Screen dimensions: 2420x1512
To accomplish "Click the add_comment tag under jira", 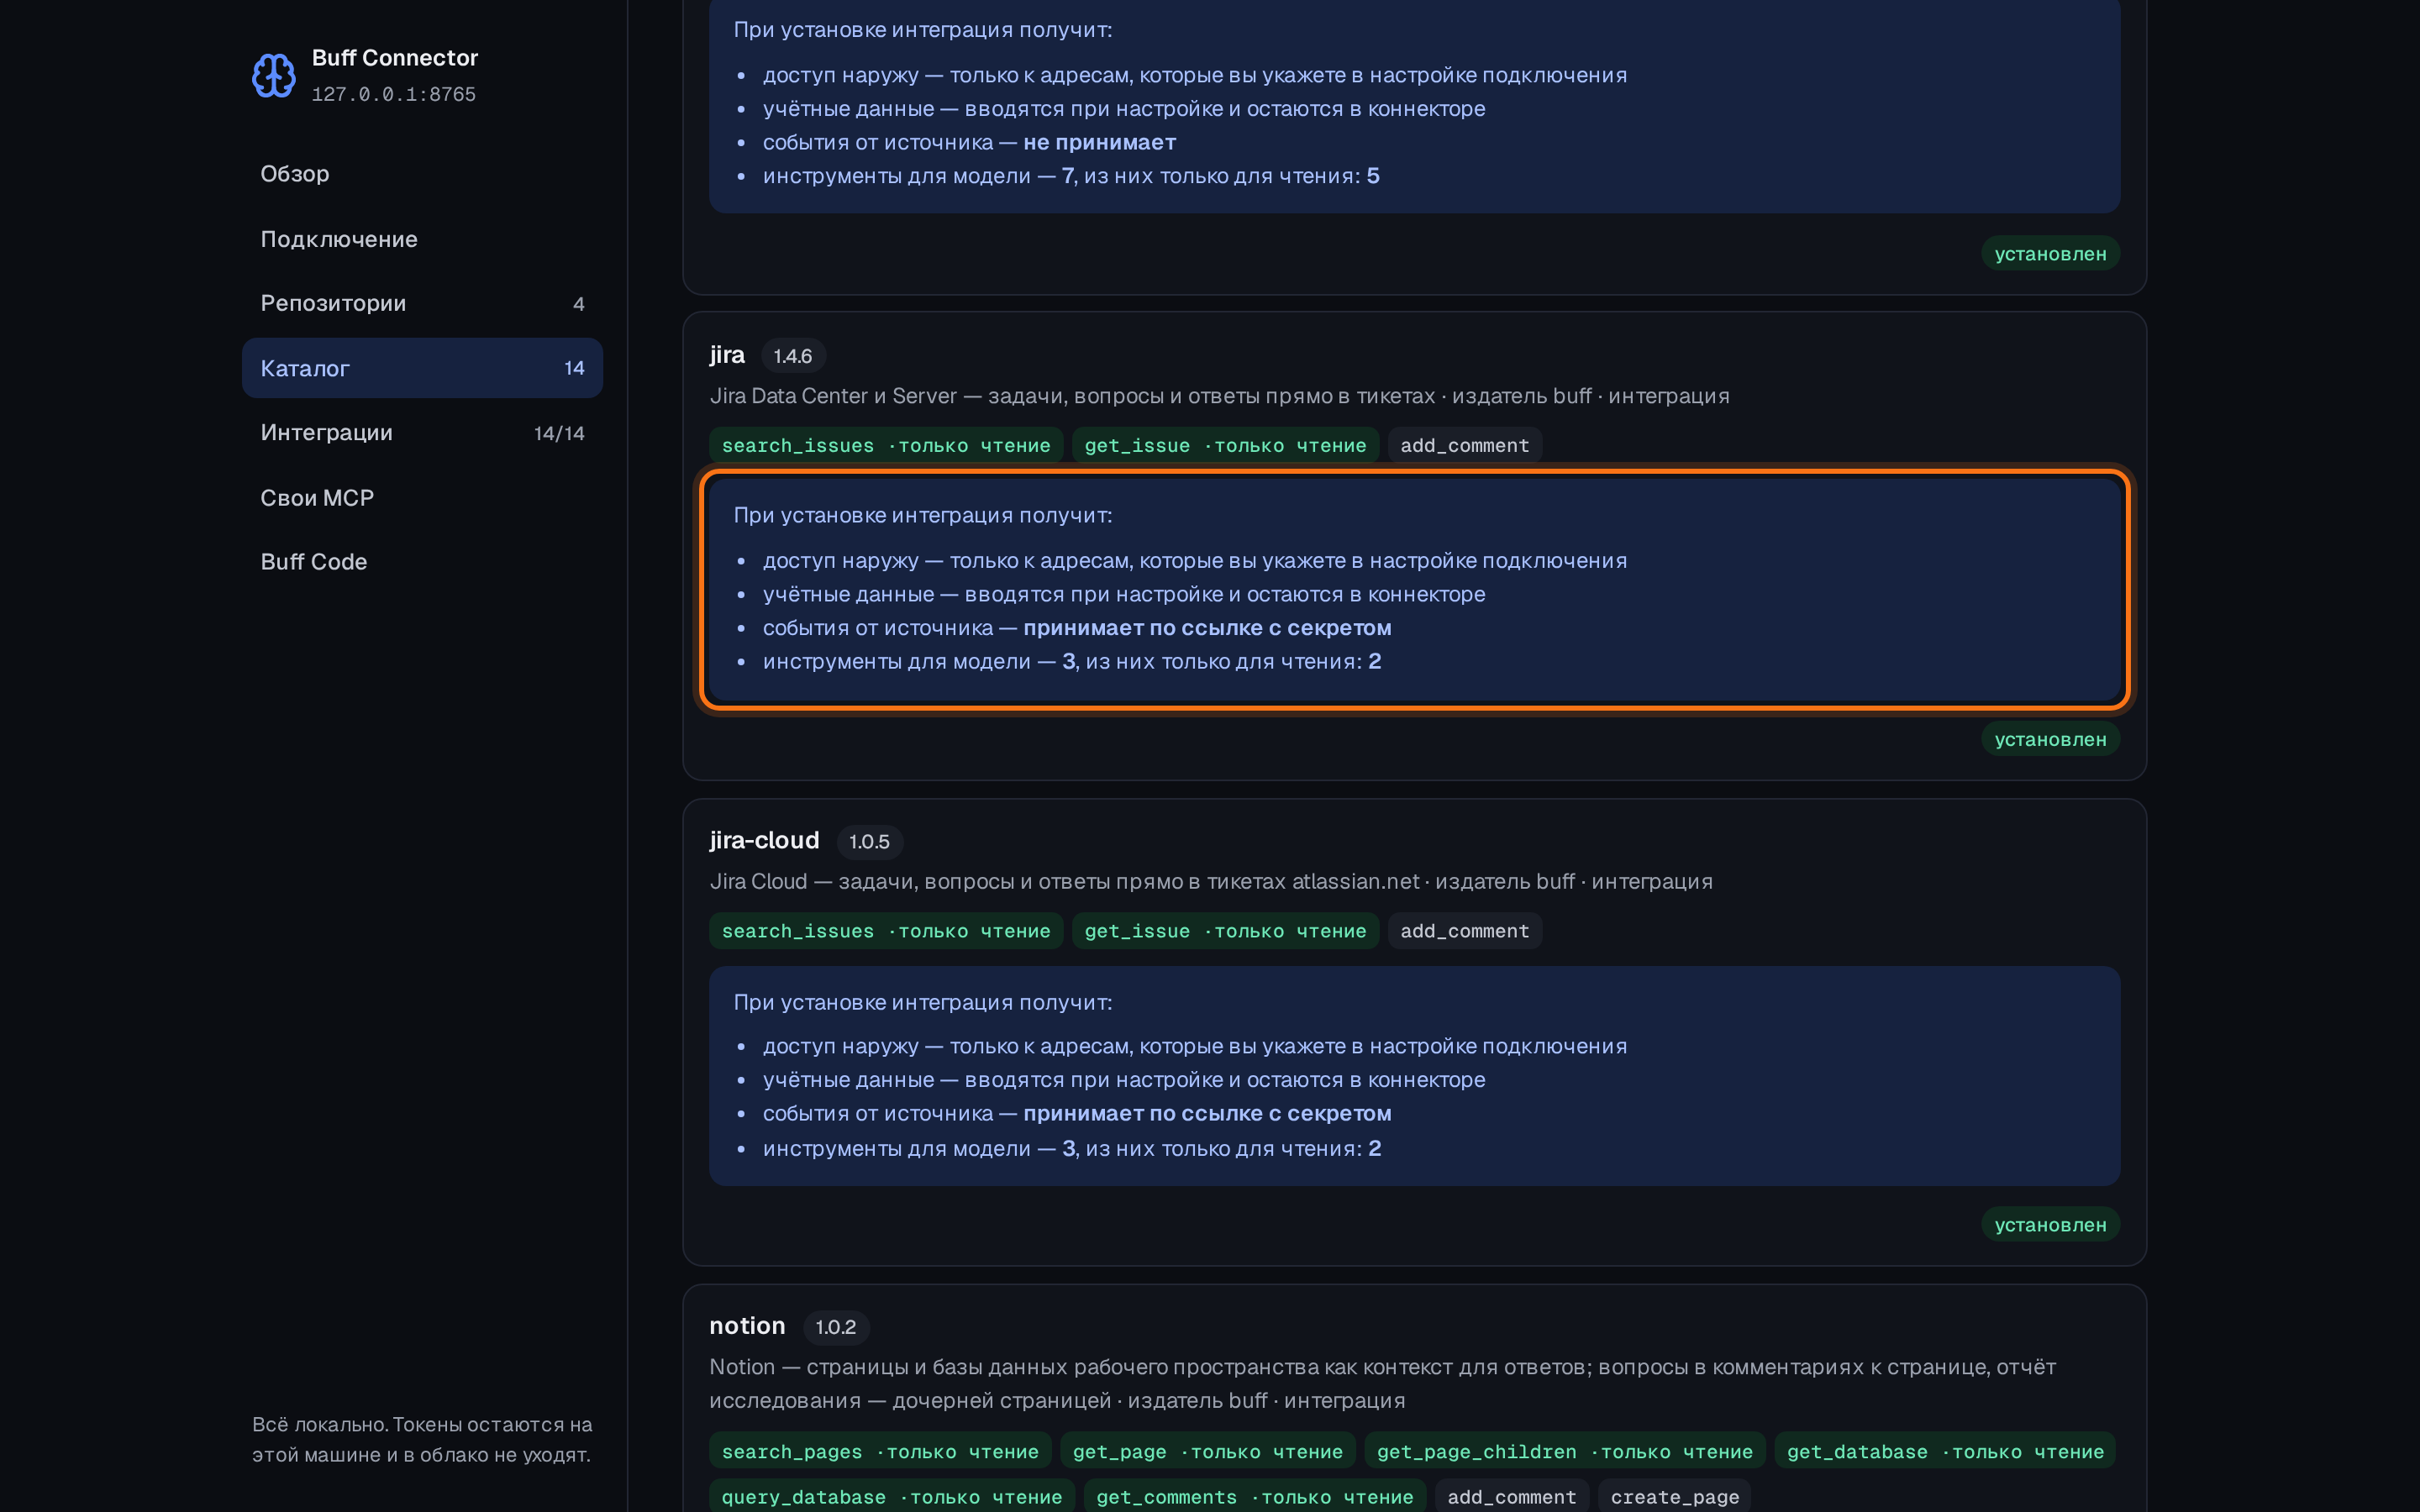I will coord(1464,445).
